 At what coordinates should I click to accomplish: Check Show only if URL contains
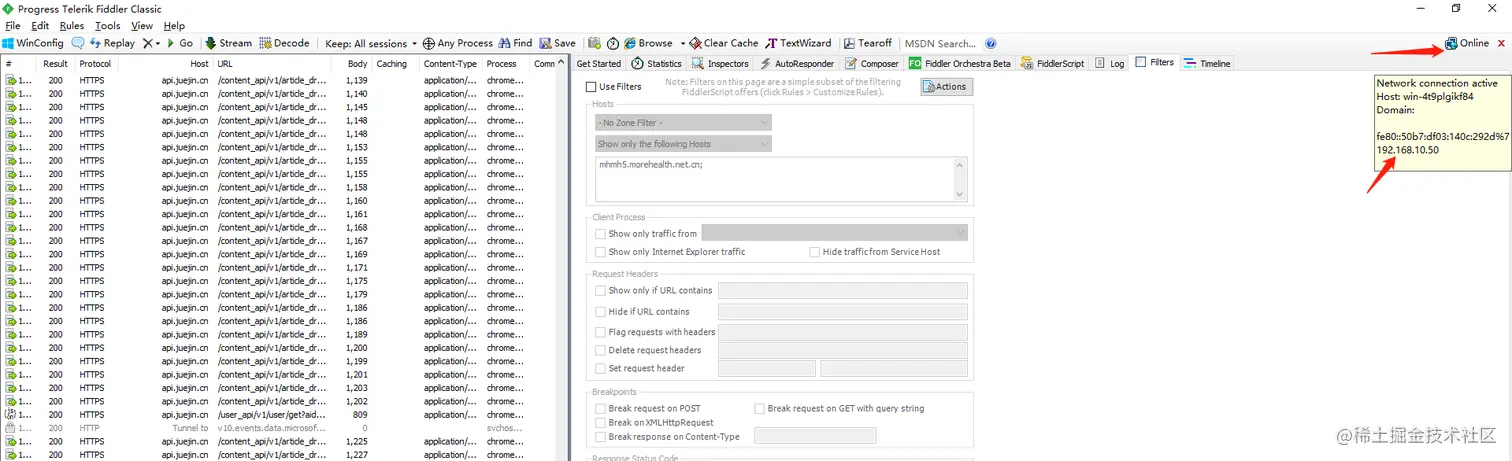[600, 291]
